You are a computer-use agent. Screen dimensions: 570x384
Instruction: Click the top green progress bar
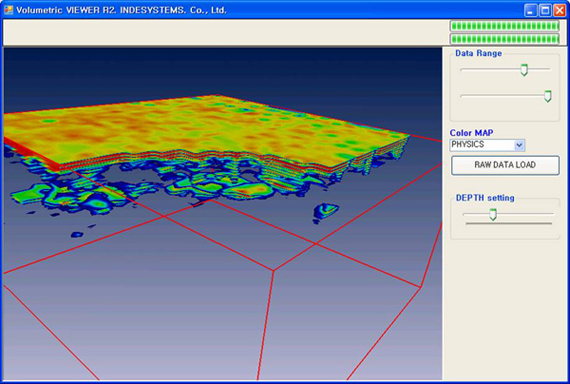505,26
